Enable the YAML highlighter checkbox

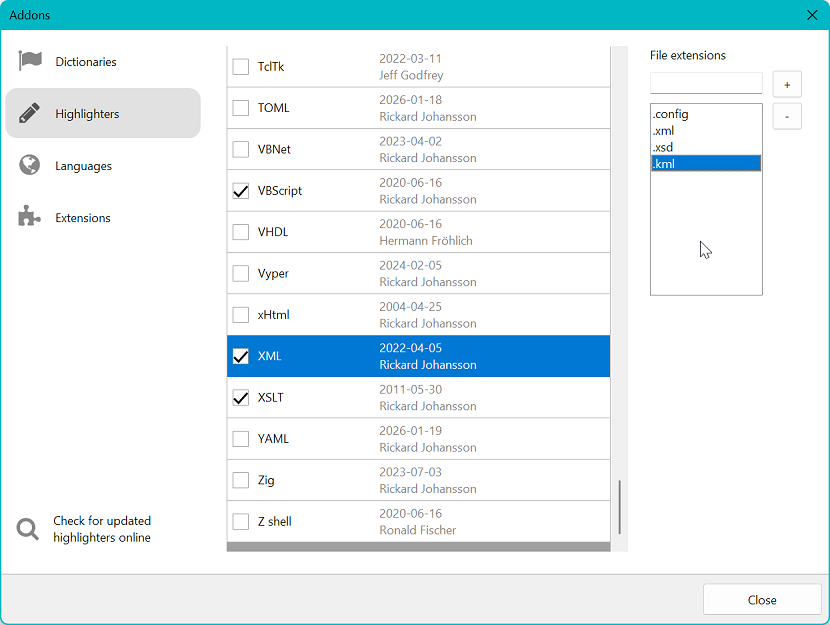[241, 439]
